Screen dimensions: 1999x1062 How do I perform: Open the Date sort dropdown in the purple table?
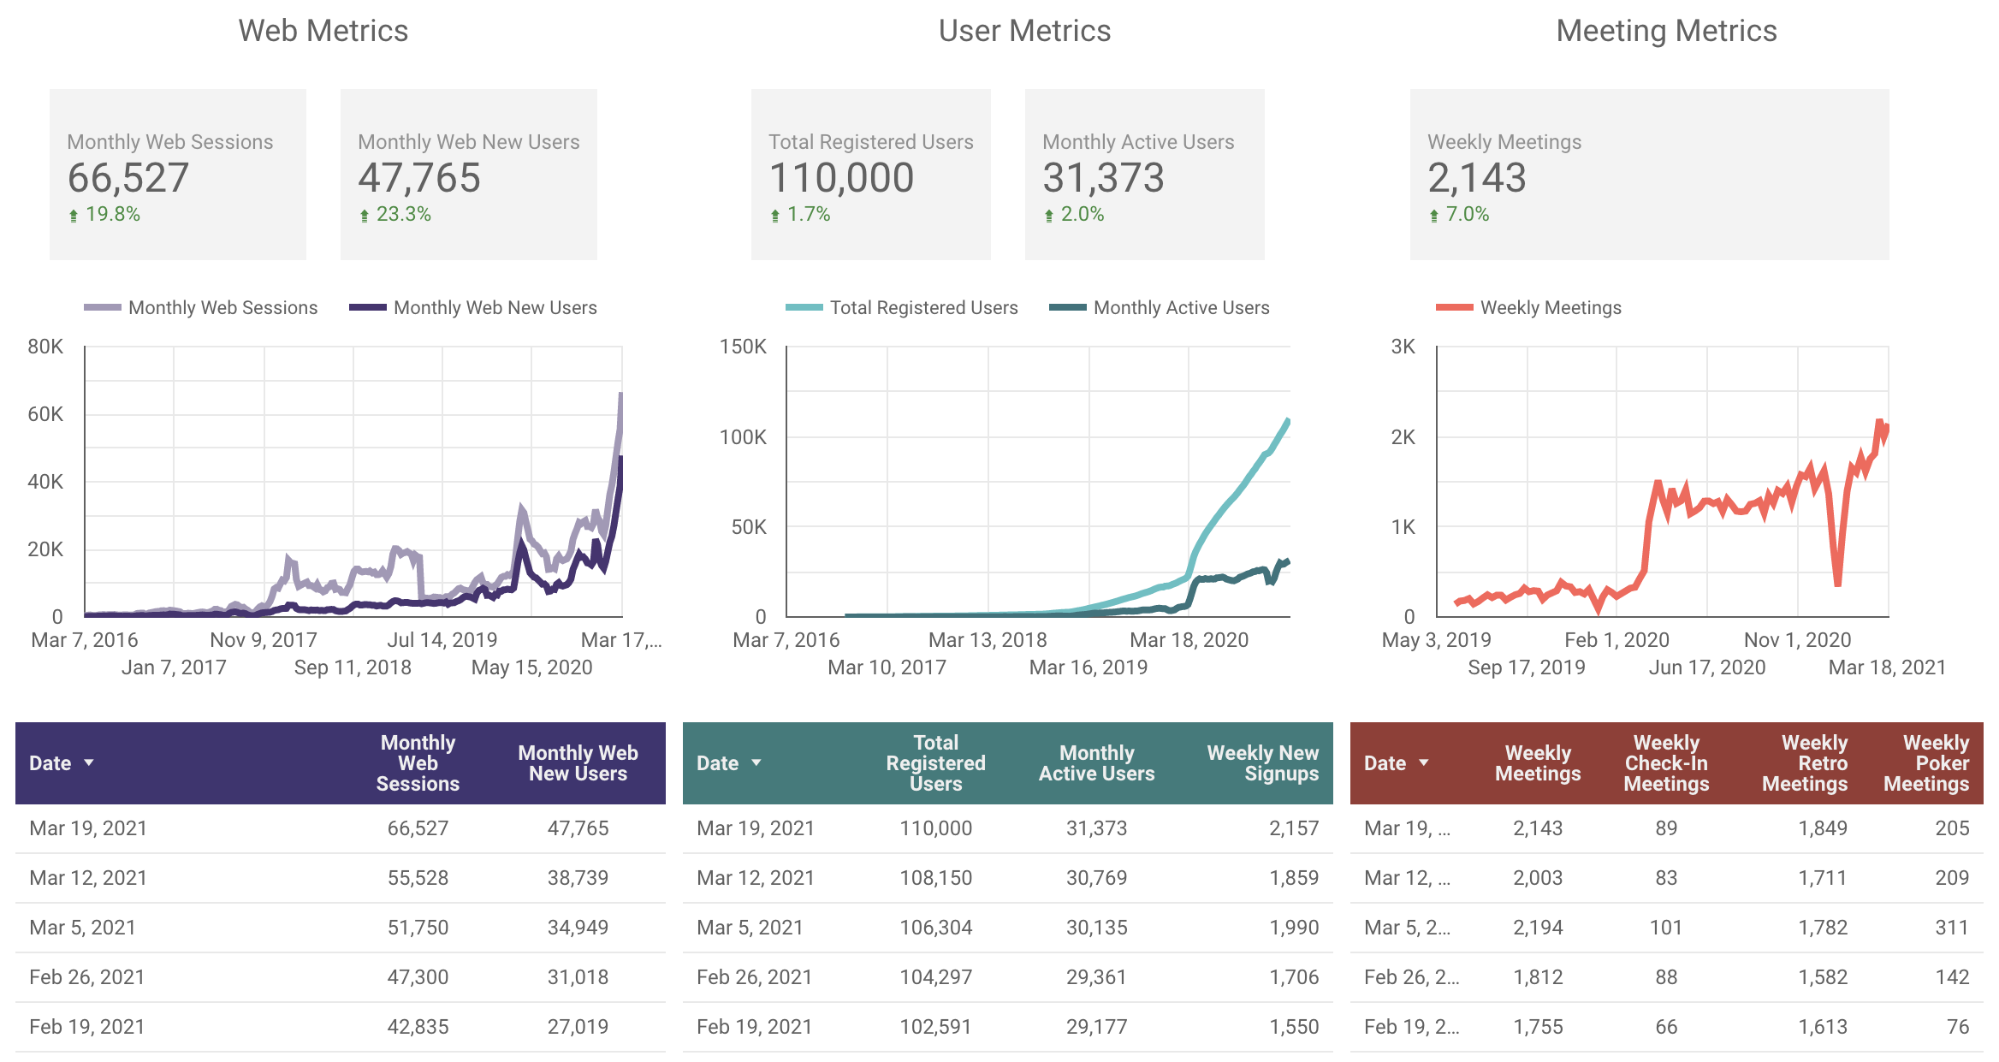coord(88,762)
